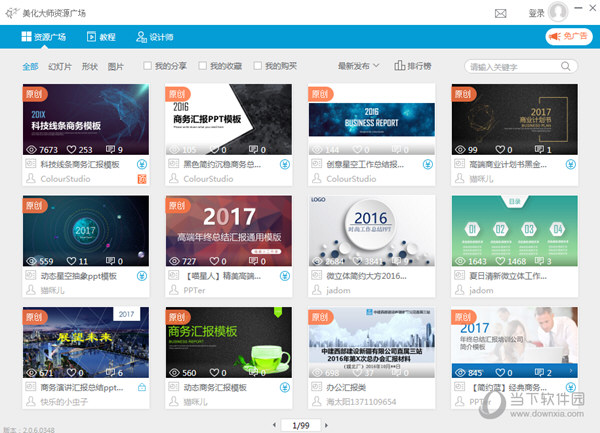Click download icon for 【简约蓝】经典商务
This screenshot has height=433, width=600.
(x=571, y=387)
